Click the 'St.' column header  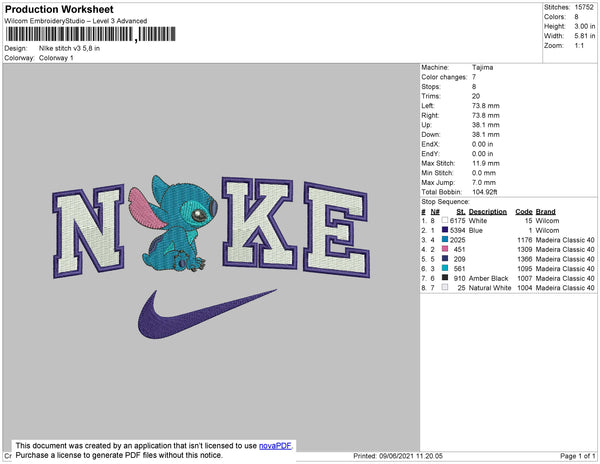(x=461, y=212)
